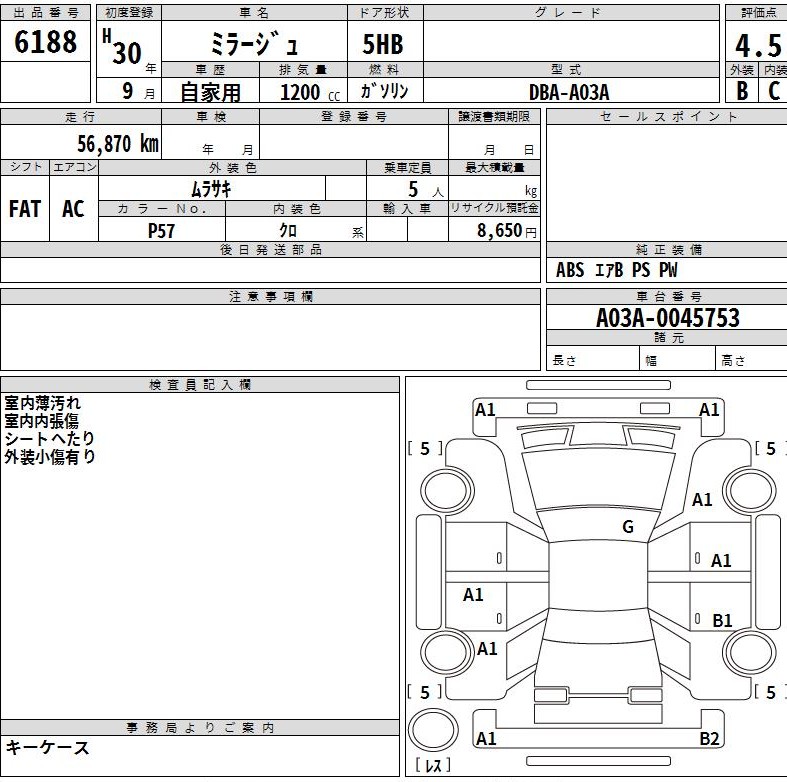Select first registration year H30
The image size is (787, 782).
pyautogui.click(x=122, y=47)
